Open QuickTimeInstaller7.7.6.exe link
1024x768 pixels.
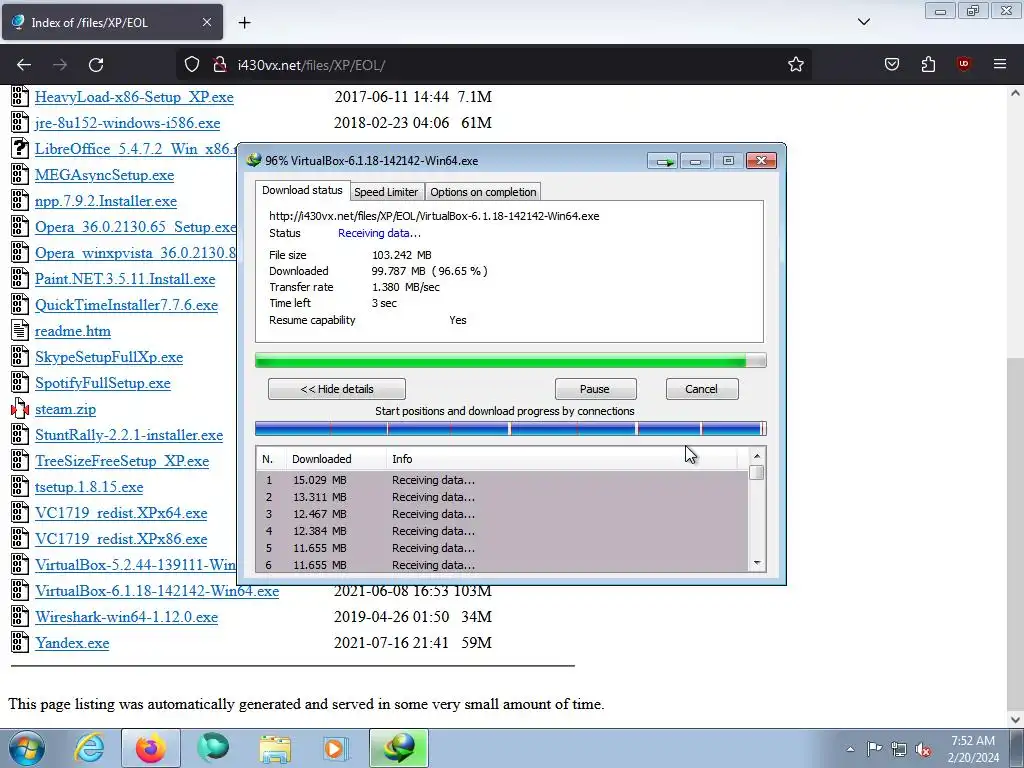click(126, 306)
